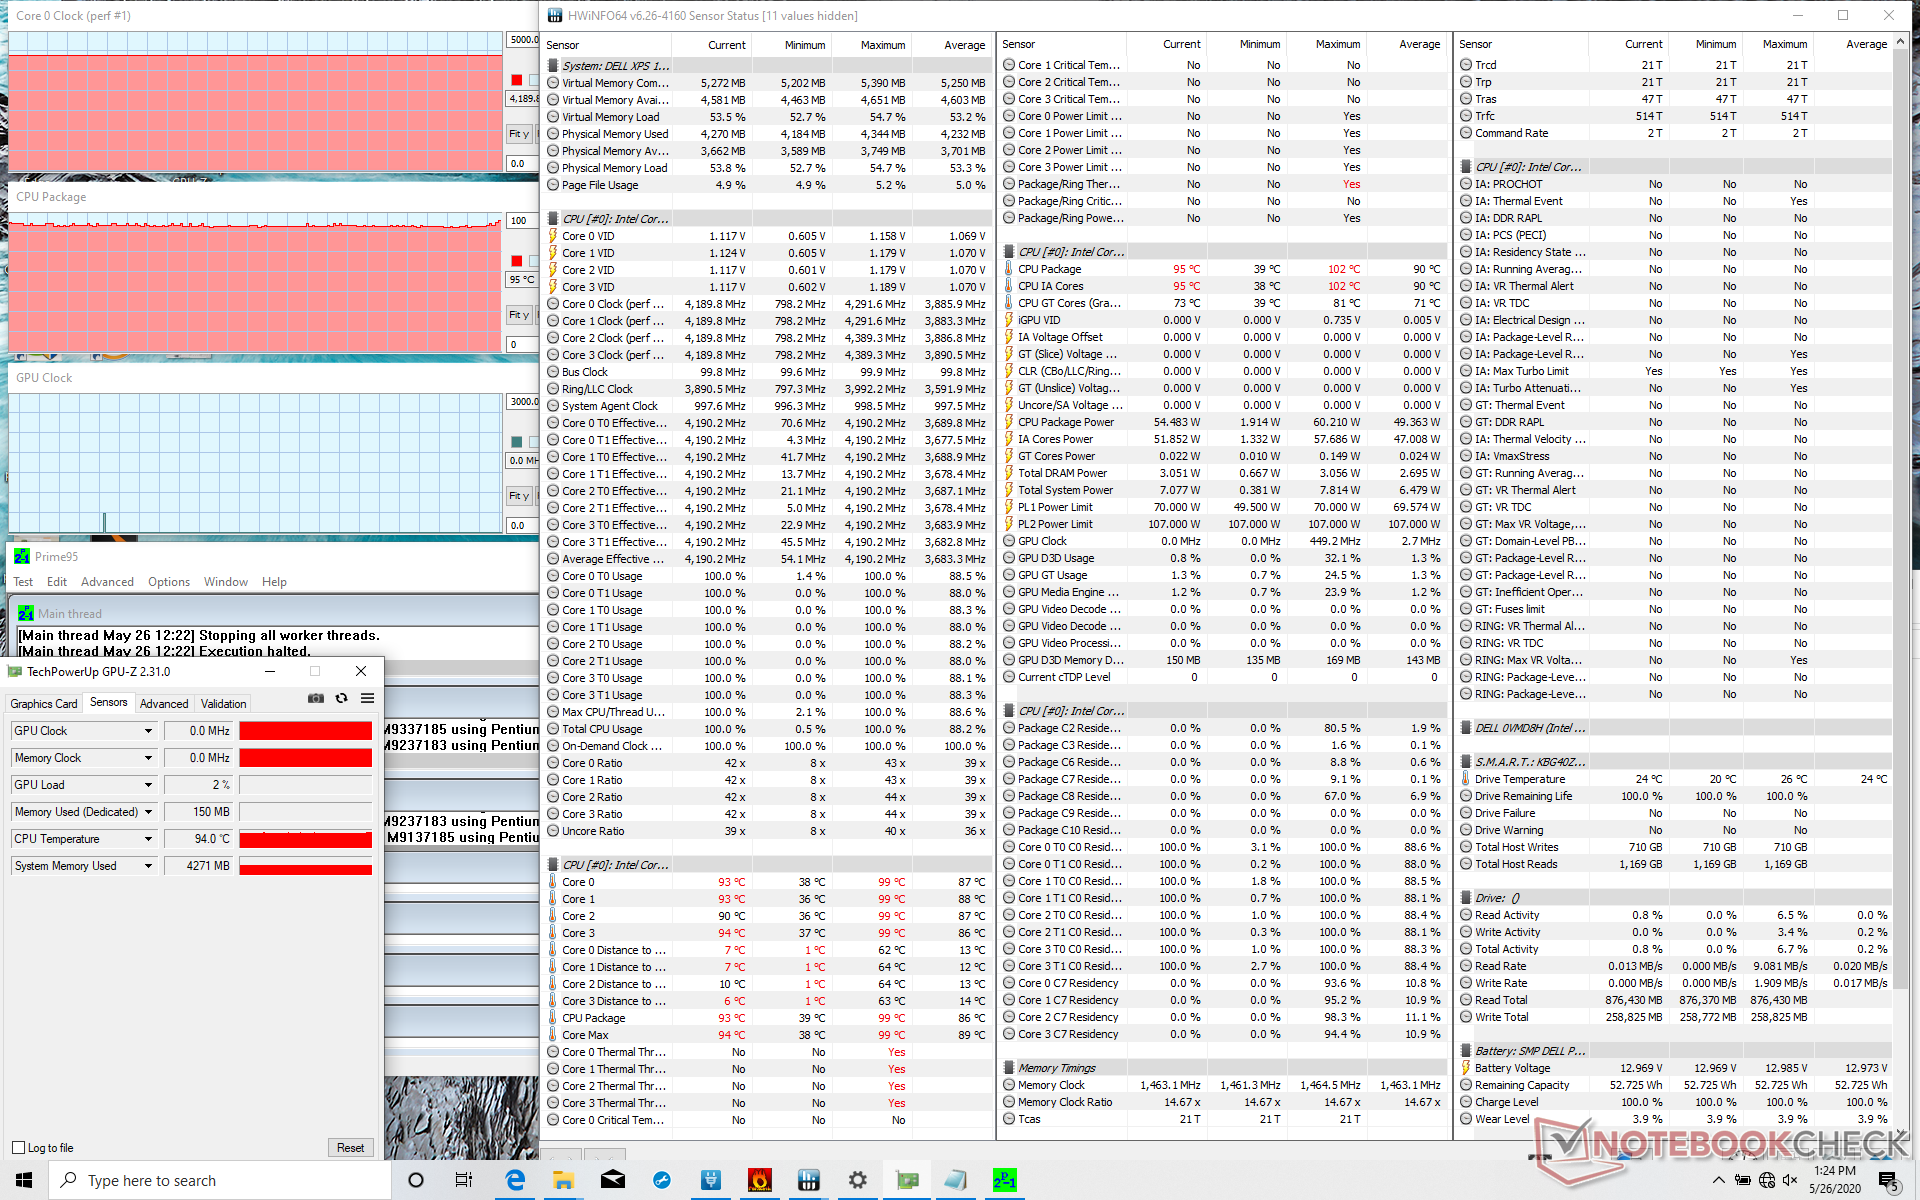Open the Prime95 Test menu
The width and height of the screenshot is (1920, 1200).
[x=23, y=582]
